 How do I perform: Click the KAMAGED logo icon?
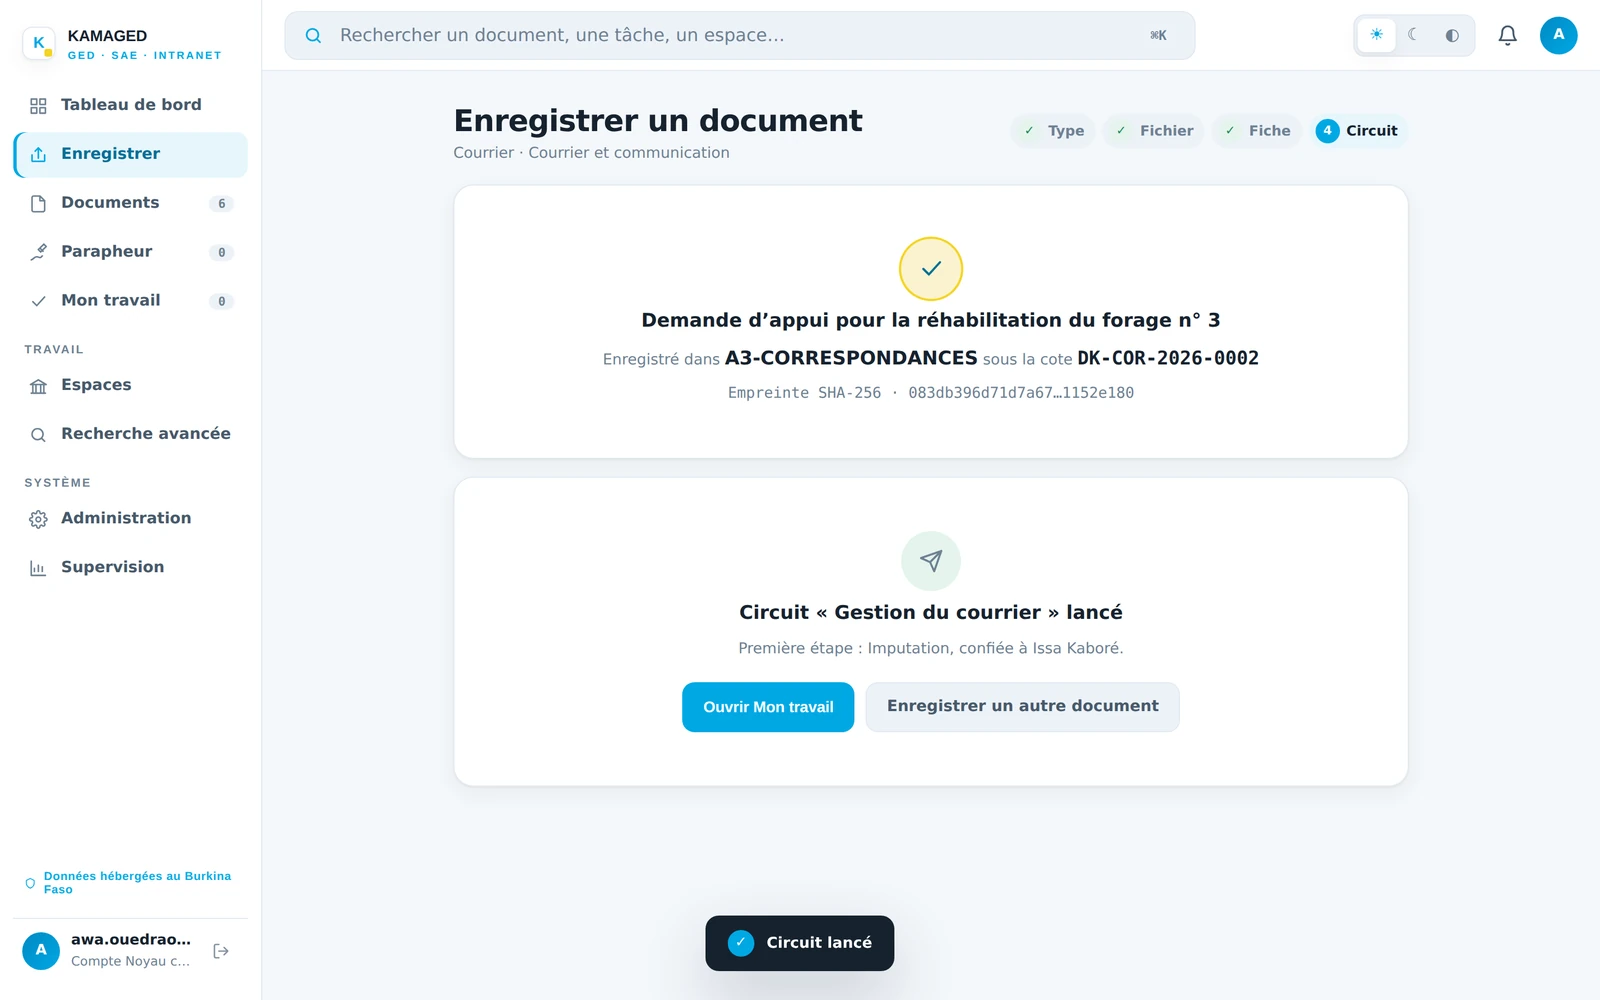pyautogui.click(x=39, y=43)
